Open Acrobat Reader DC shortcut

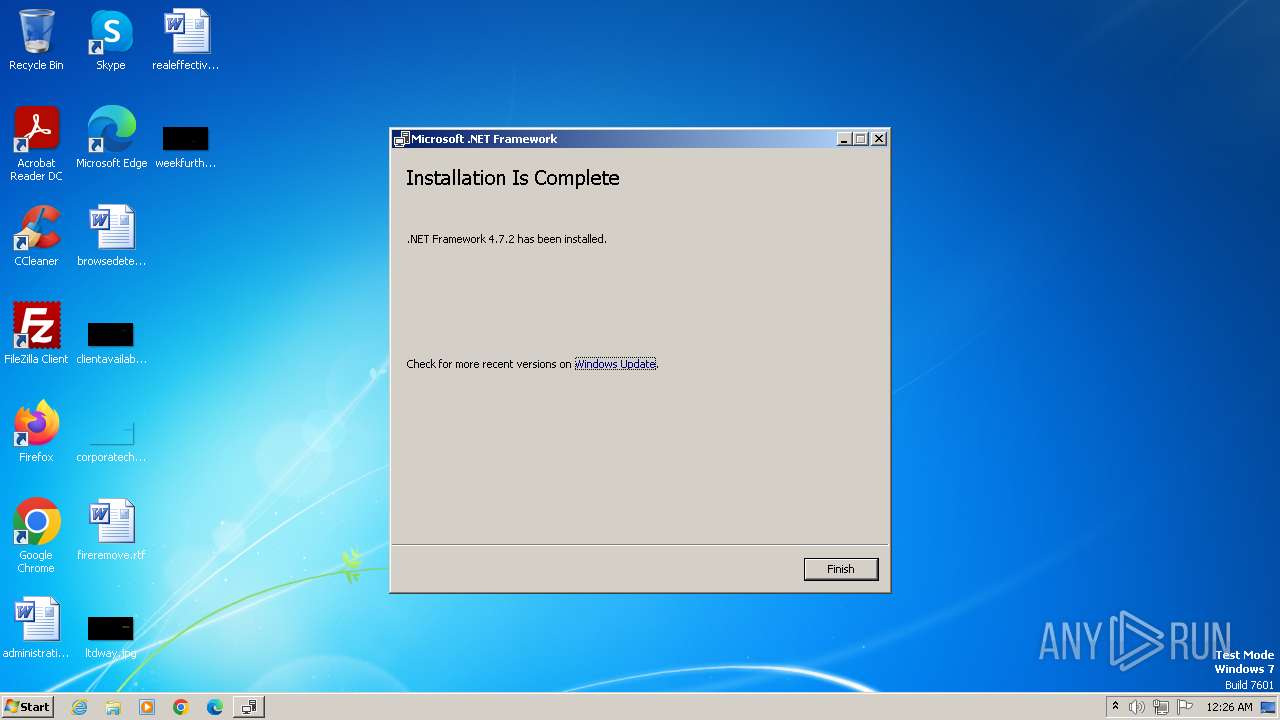36,144
